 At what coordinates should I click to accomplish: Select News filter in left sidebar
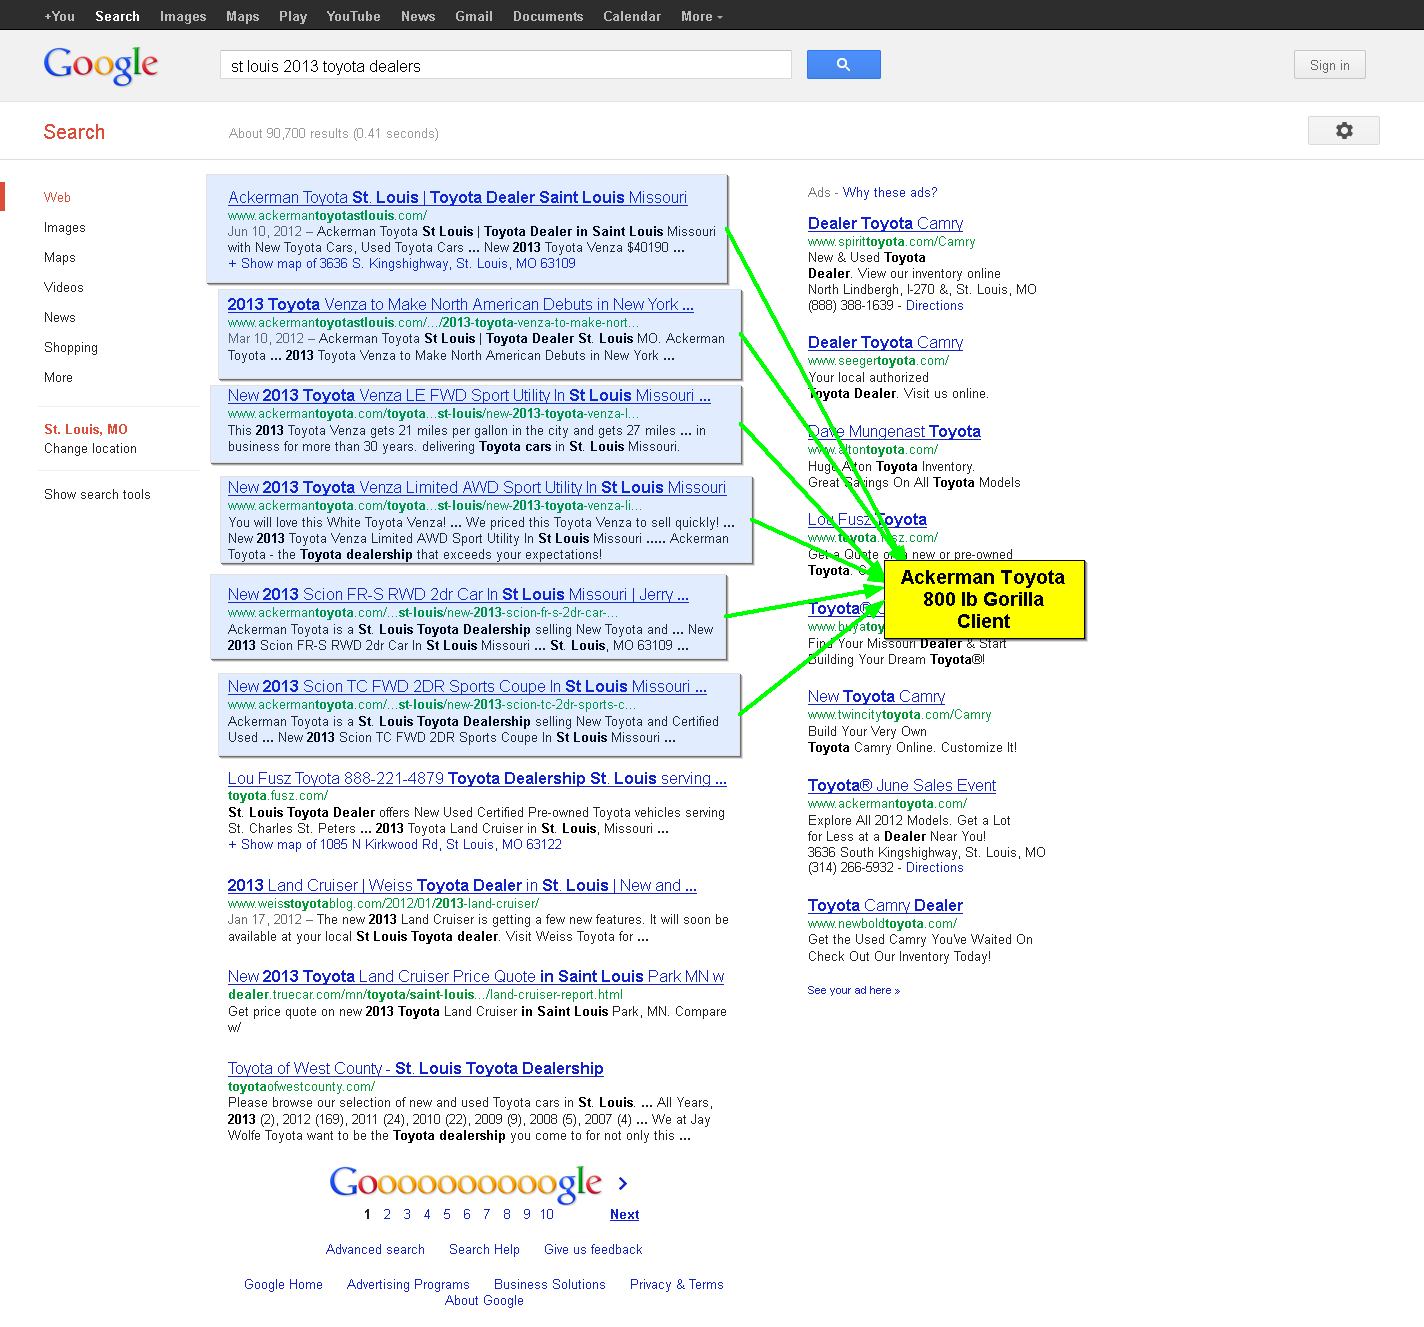point(59,318)
